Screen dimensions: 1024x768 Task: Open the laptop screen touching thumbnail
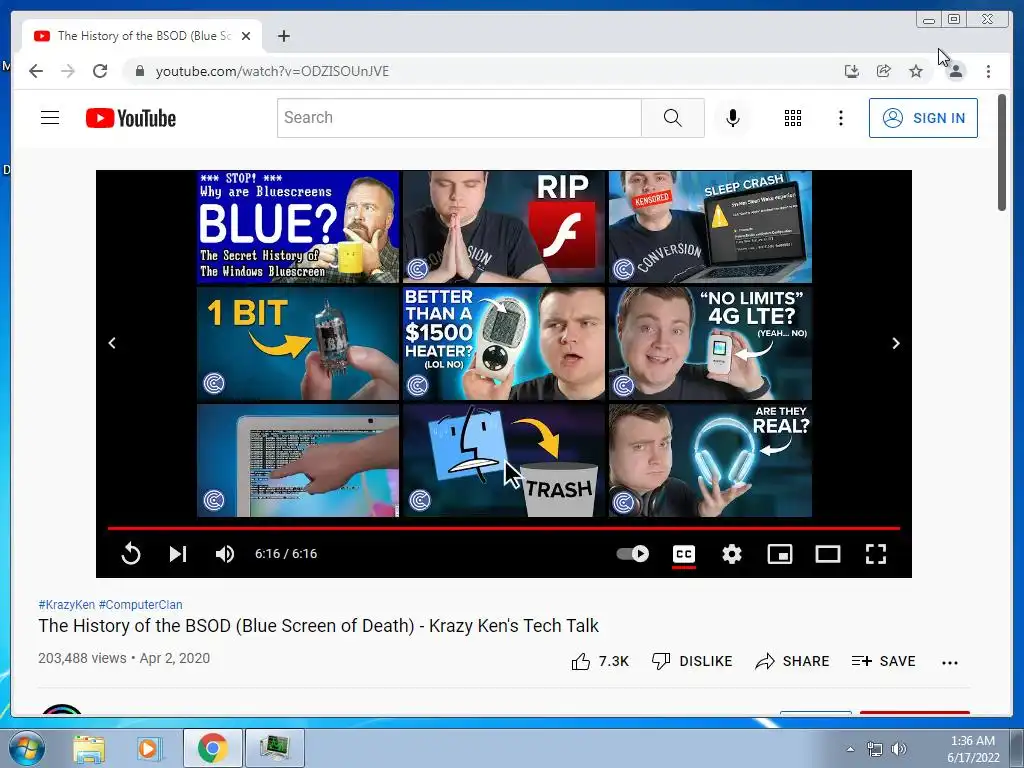(298, 460)
